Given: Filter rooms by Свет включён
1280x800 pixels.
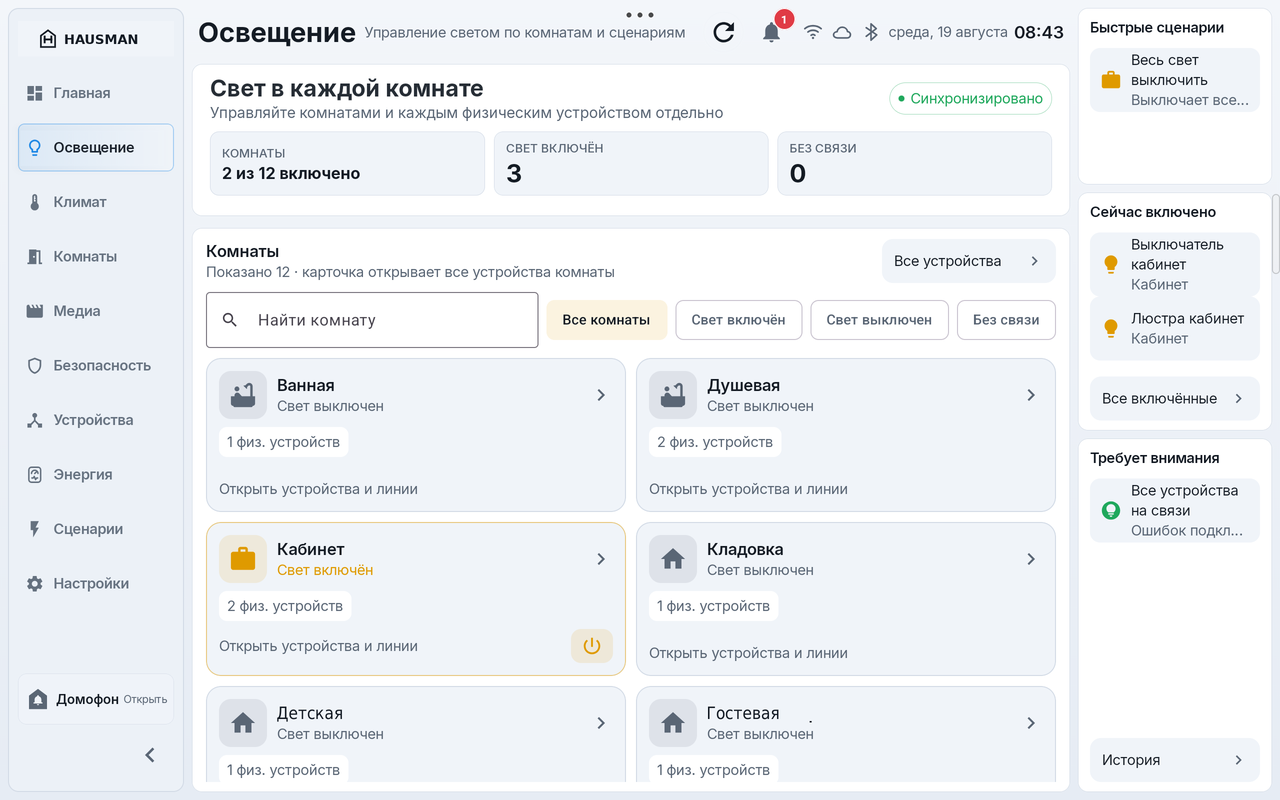Looking at the screenshot, I should pyautogui.click(x=739, y=320).
